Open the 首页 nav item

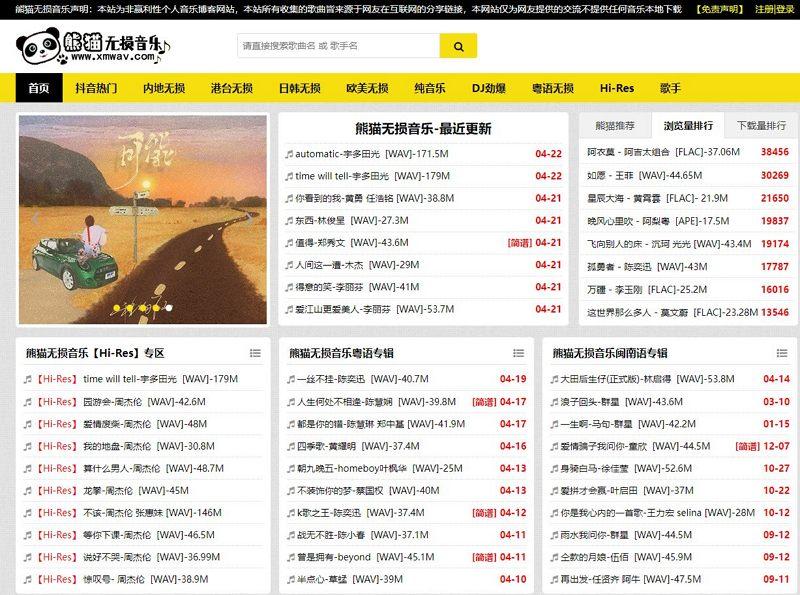39,88
